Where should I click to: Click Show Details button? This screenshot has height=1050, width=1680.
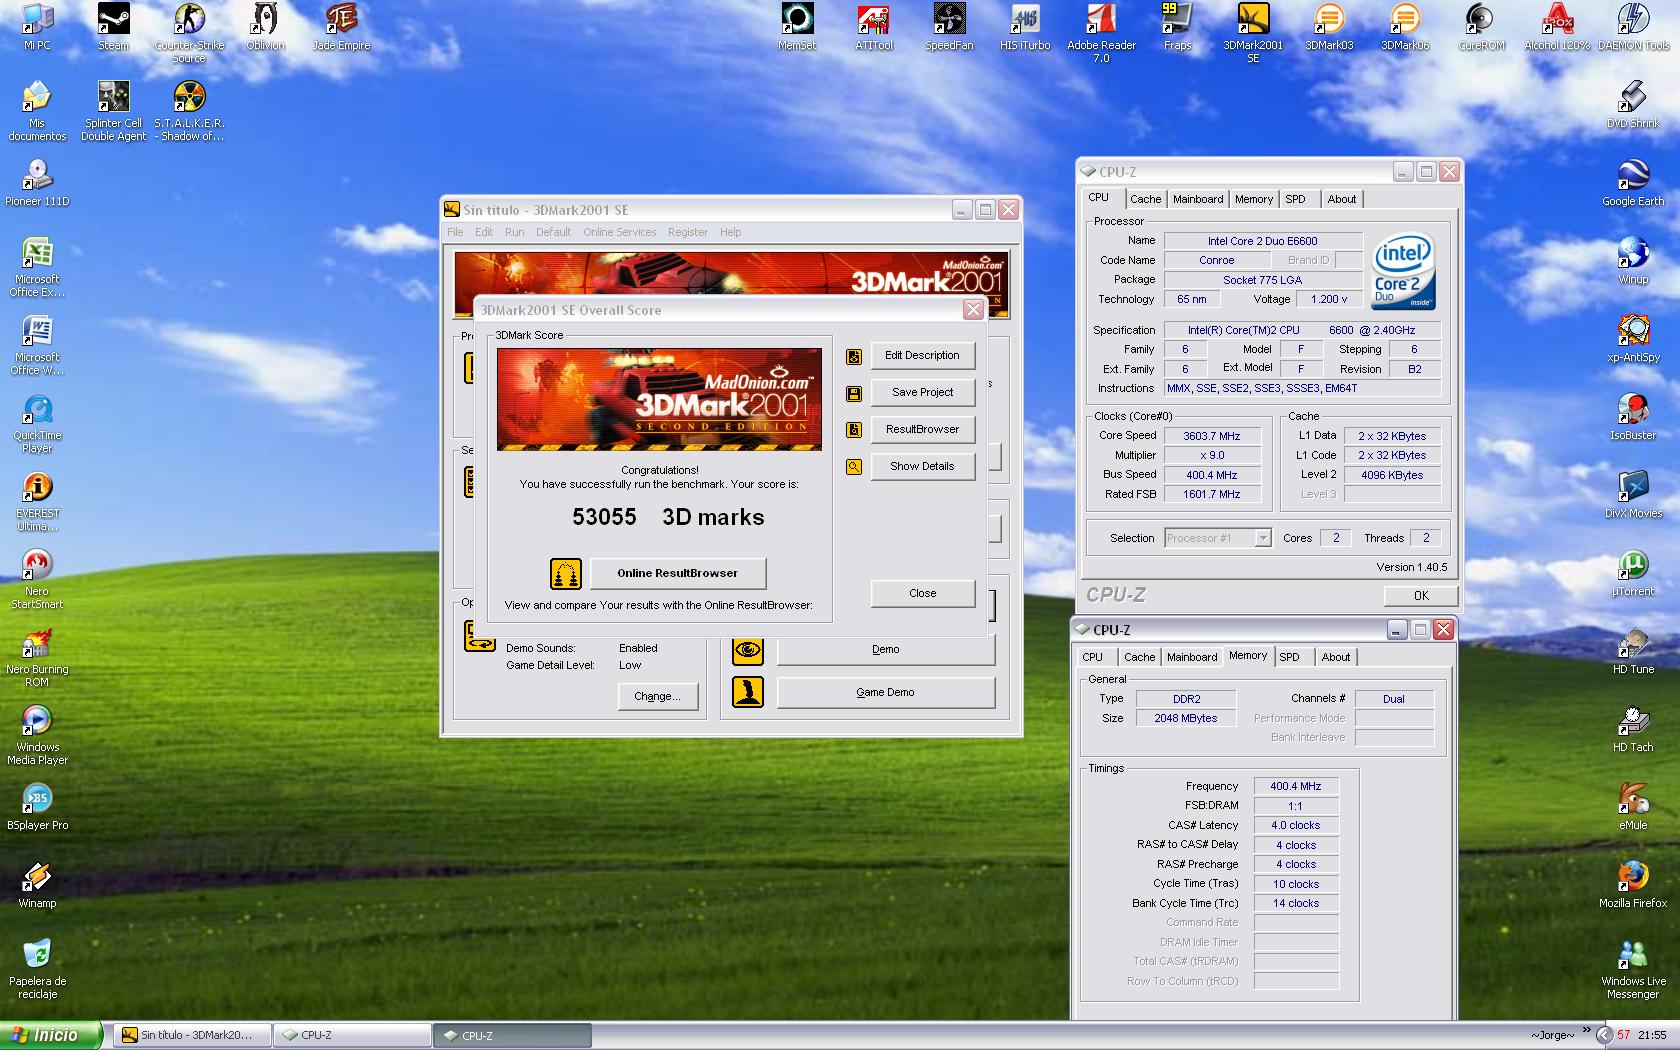[x=922, y=466]
